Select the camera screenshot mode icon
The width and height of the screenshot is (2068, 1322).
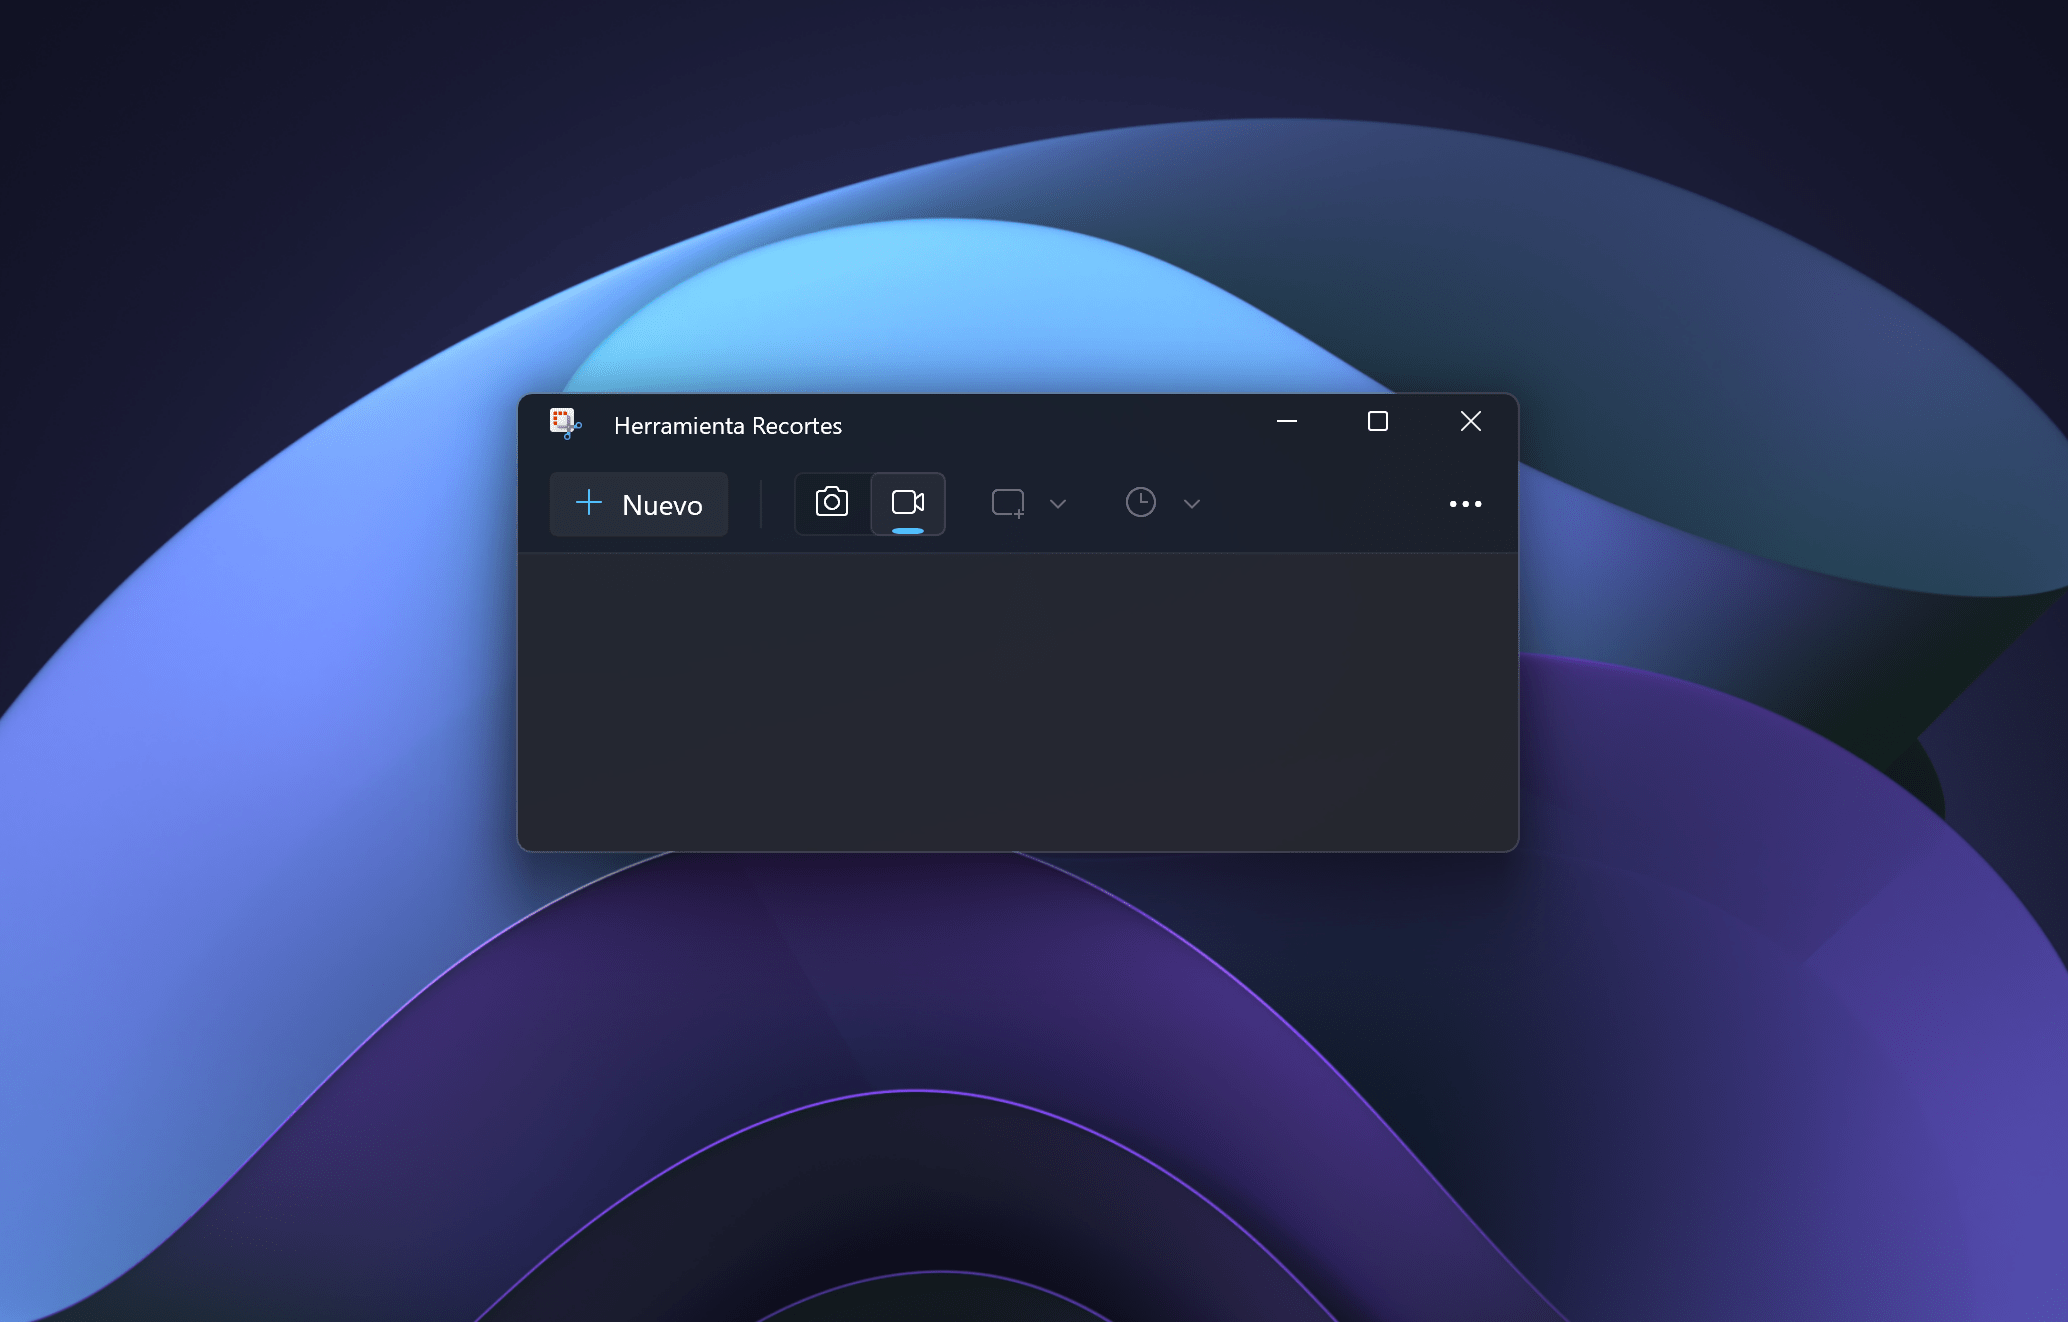tap(831, 503)
